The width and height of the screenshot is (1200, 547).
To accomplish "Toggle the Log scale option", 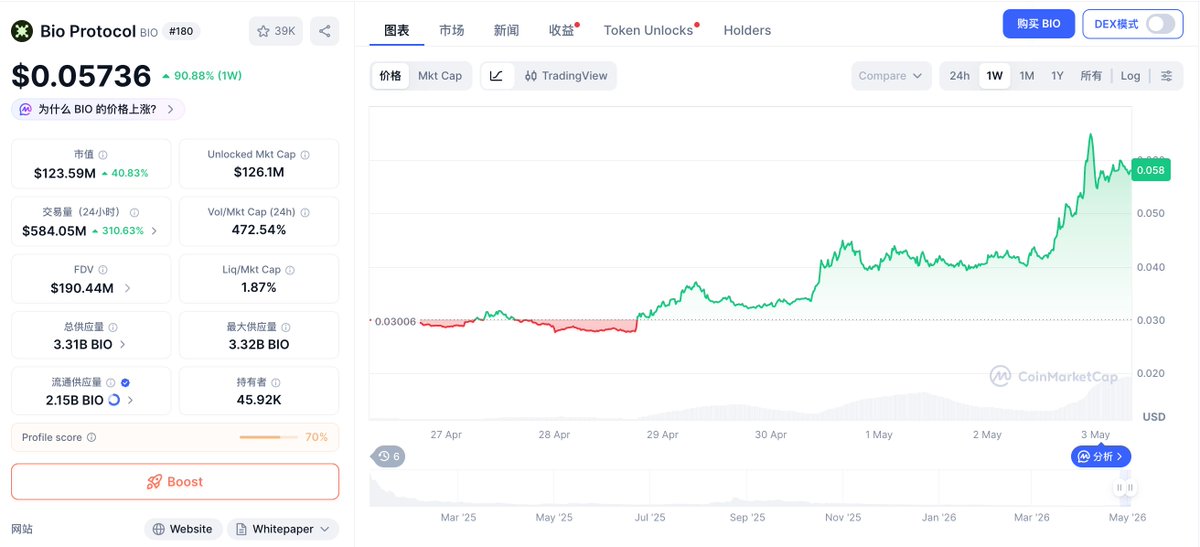I will [1130, 76].
